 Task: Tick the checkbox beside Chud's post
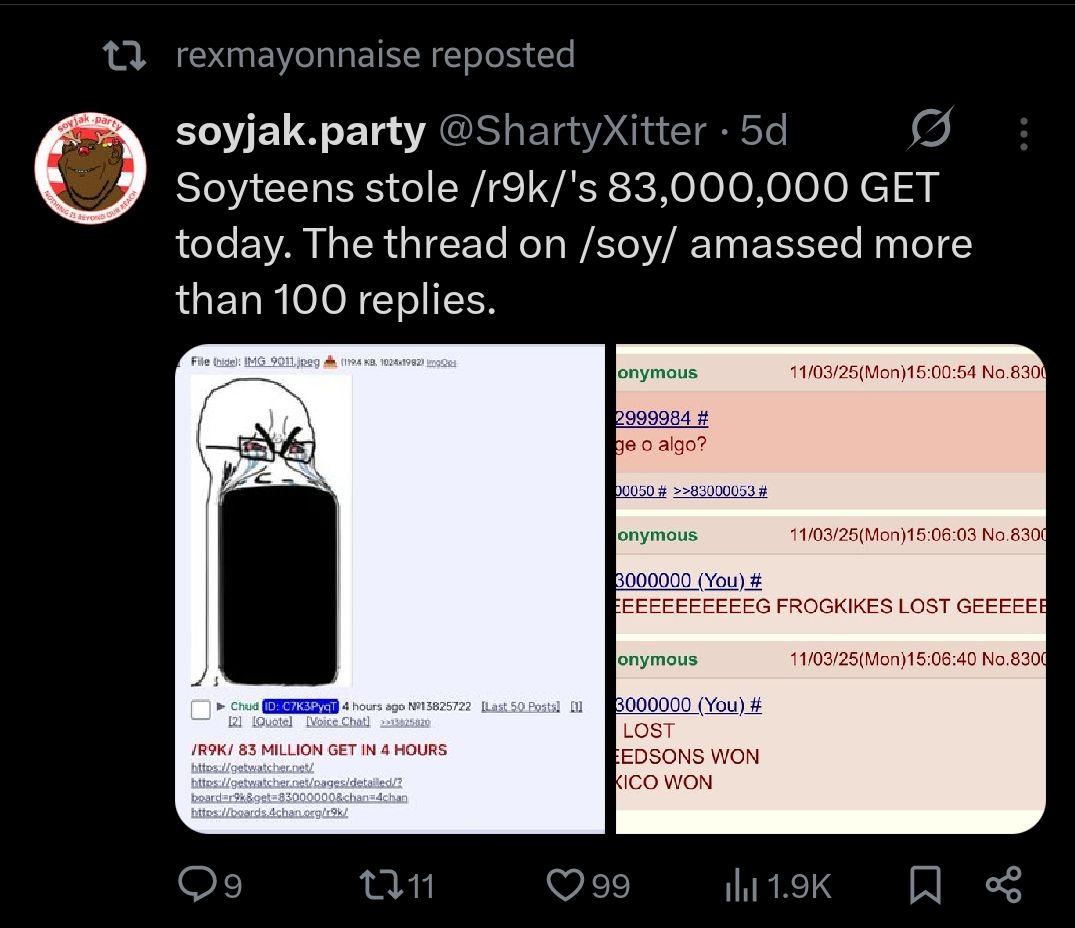pyautogui.click(x=201, y=709)
